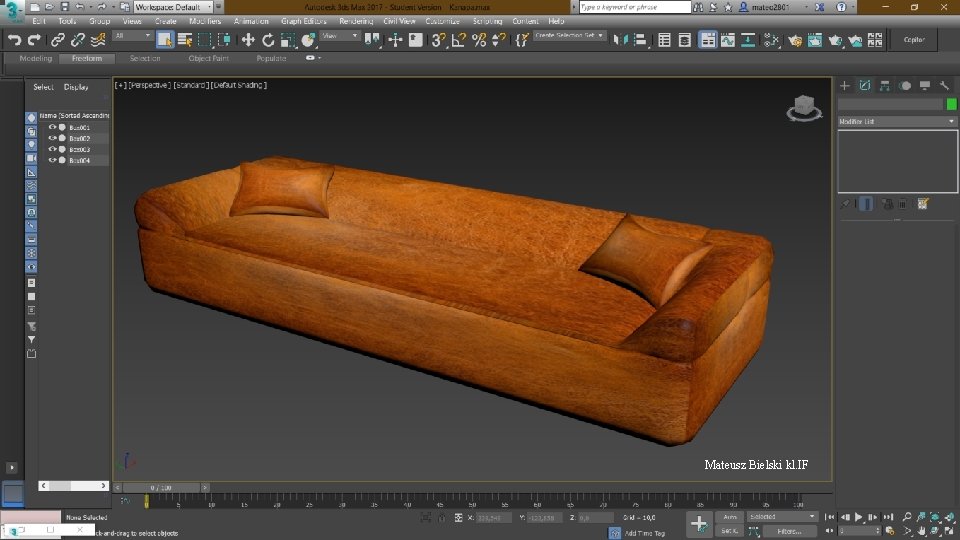Screen dimensions: 960x540
Task: Click the Undo arrow icon
Action: click(14, 40)
